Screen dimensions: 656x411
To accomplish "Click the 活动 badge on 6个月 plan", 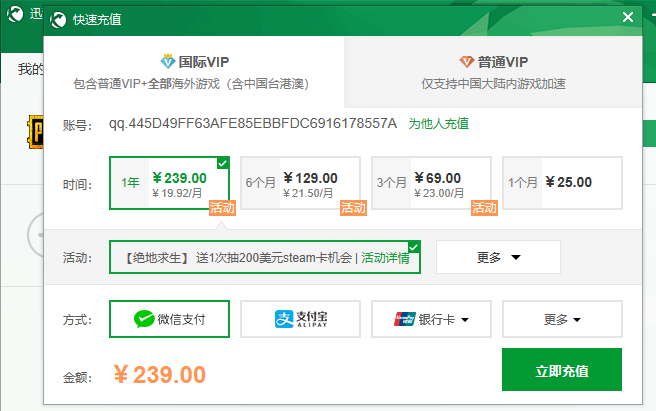I will point(353,208).
